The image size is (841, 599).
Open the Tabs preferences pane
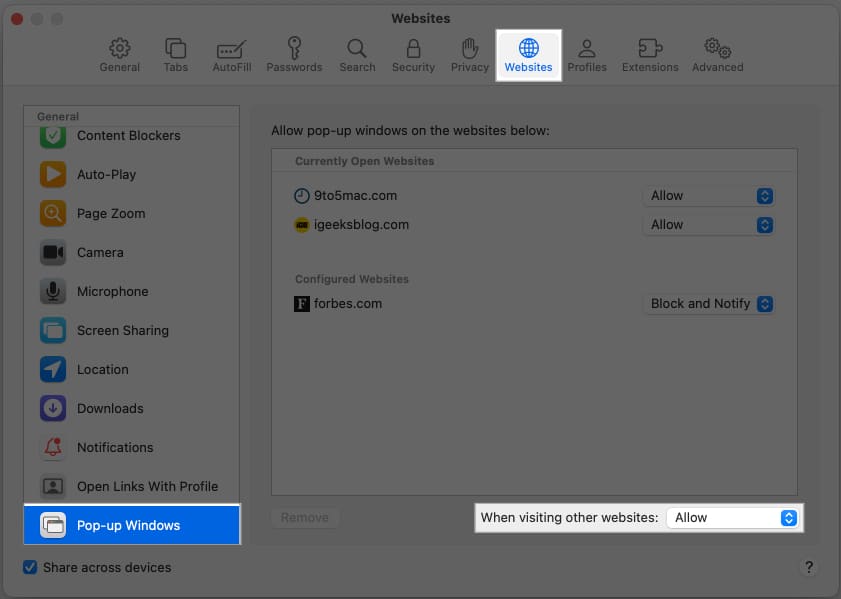pos(175,55)
